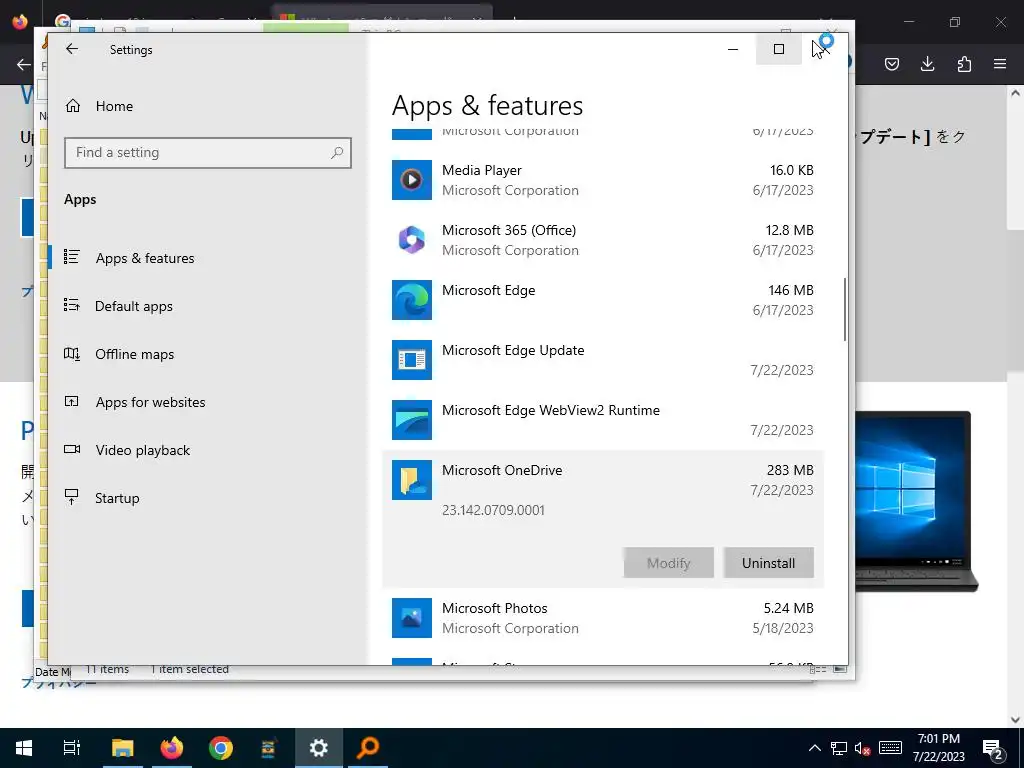This screenshot has height=768, width=1024.
Task: Click the muted volume tray icon
Action: (x=863, y=748)
